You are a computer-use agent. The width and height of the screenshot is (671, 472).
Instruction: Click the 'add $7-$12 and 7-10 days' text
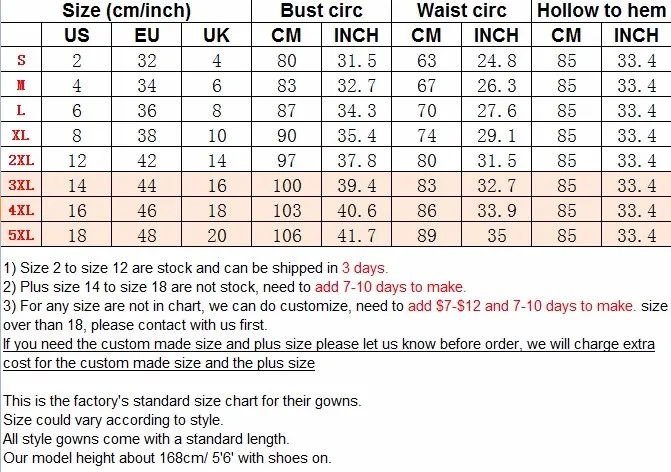click(x=522, y=306)
